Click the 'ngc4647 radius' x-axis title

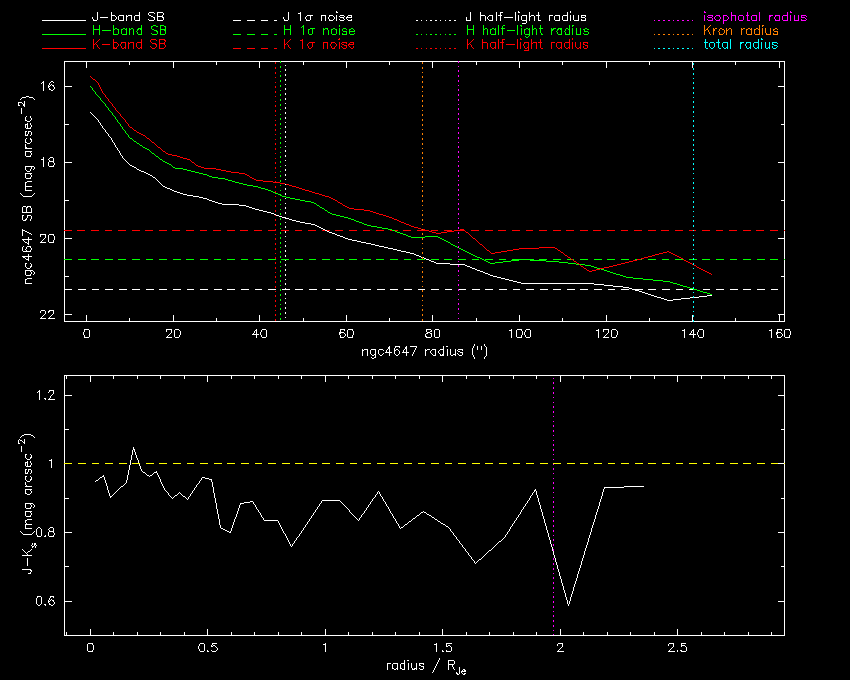(426, 353)
